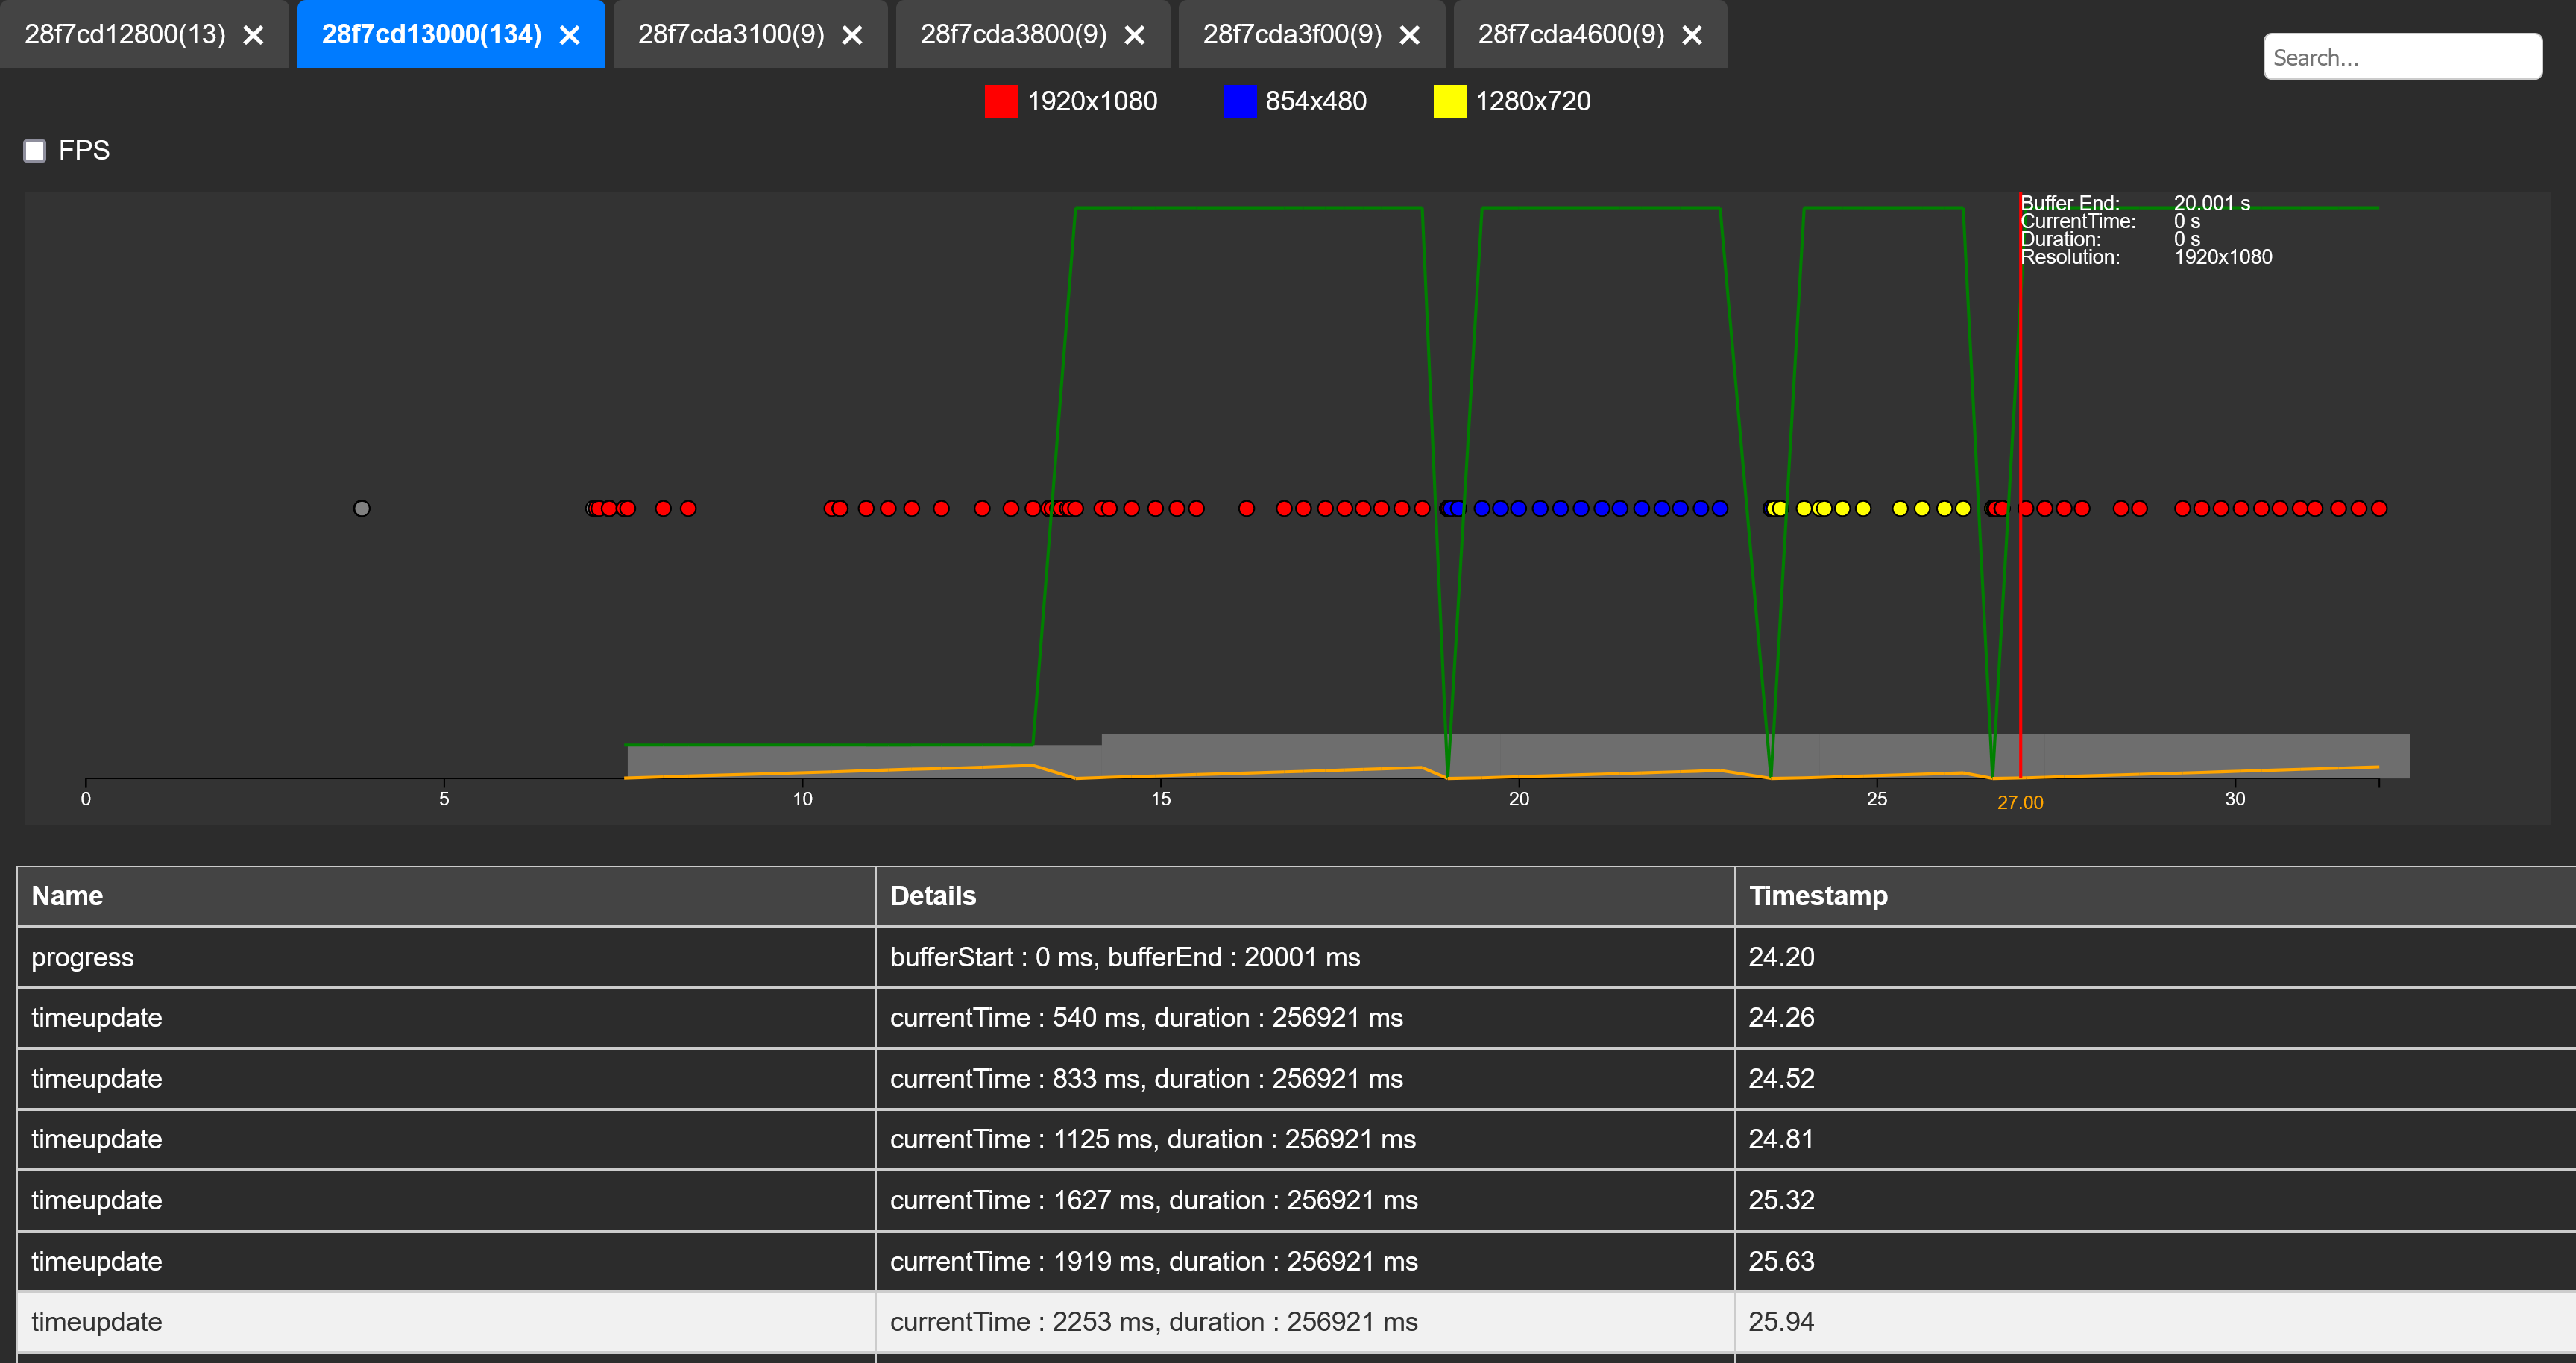Switch to tab 28f7cd12800(13)
The height and width of the screenshot is (1363, 2576).
click(x=125, y=35)
